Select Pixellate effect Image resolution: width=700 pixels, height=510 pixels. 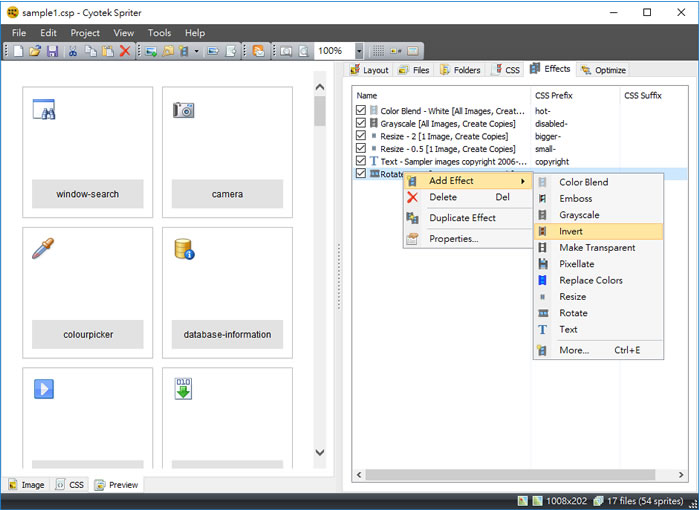(598, 264)
